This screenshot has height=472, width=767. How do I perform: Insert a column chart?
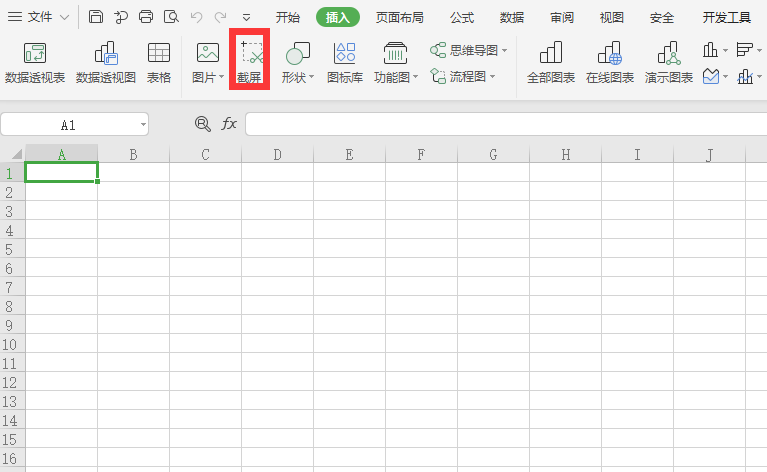tap(710, 49)
